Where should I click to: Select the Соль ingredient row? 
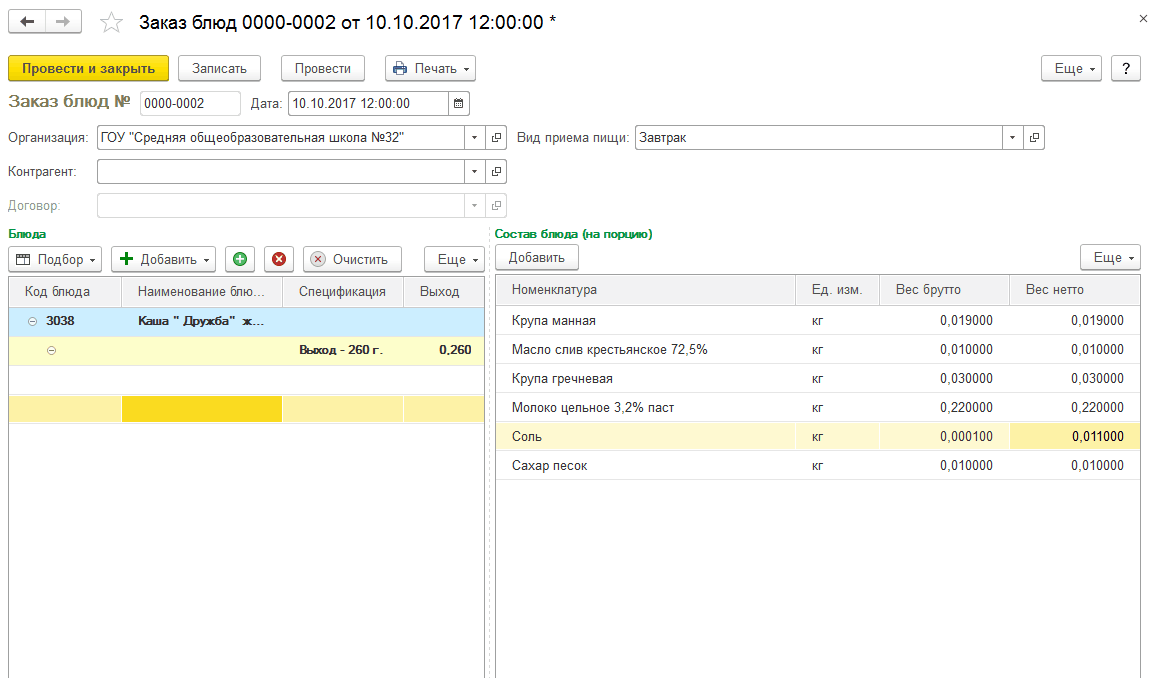[x=818, y=437]
